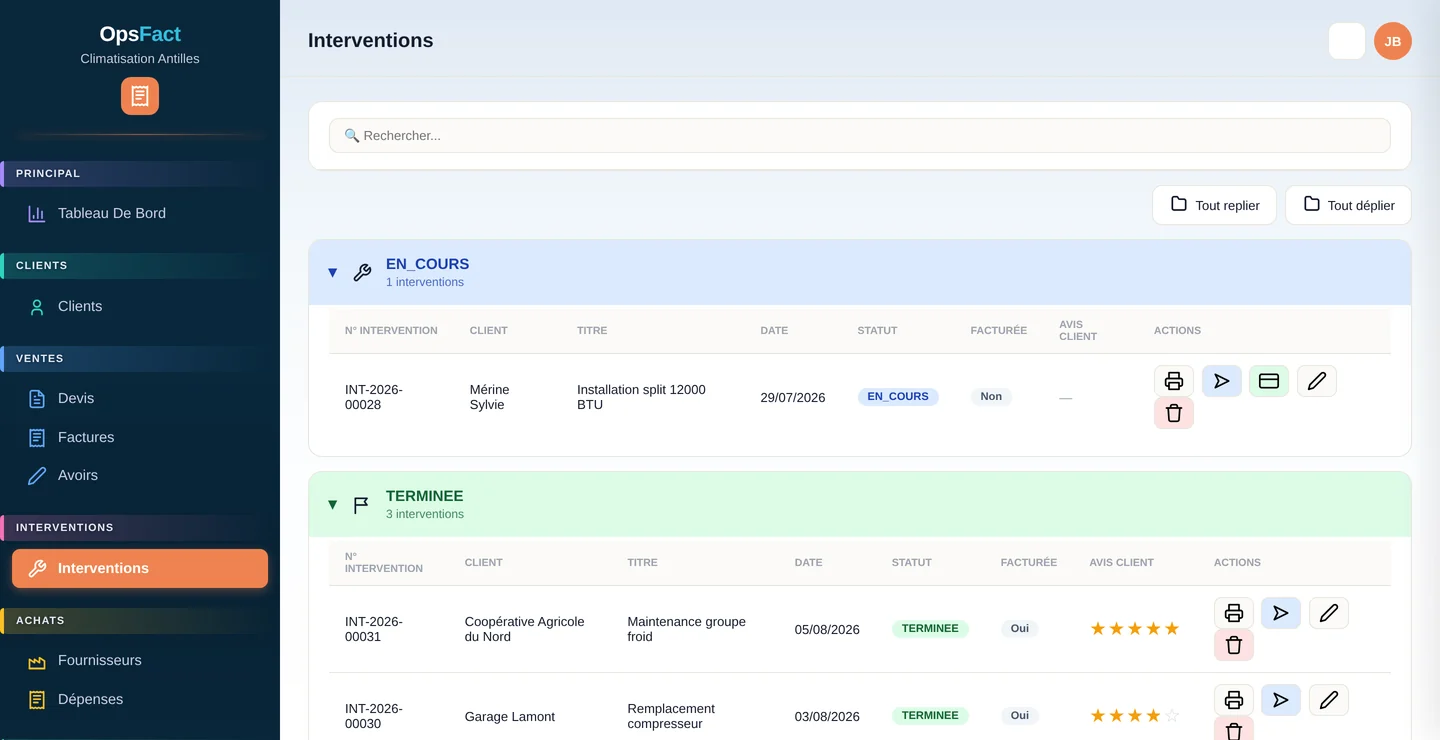Collapse the TERMINEE group
The image size is (1440, 740).
tap(333, 504)
